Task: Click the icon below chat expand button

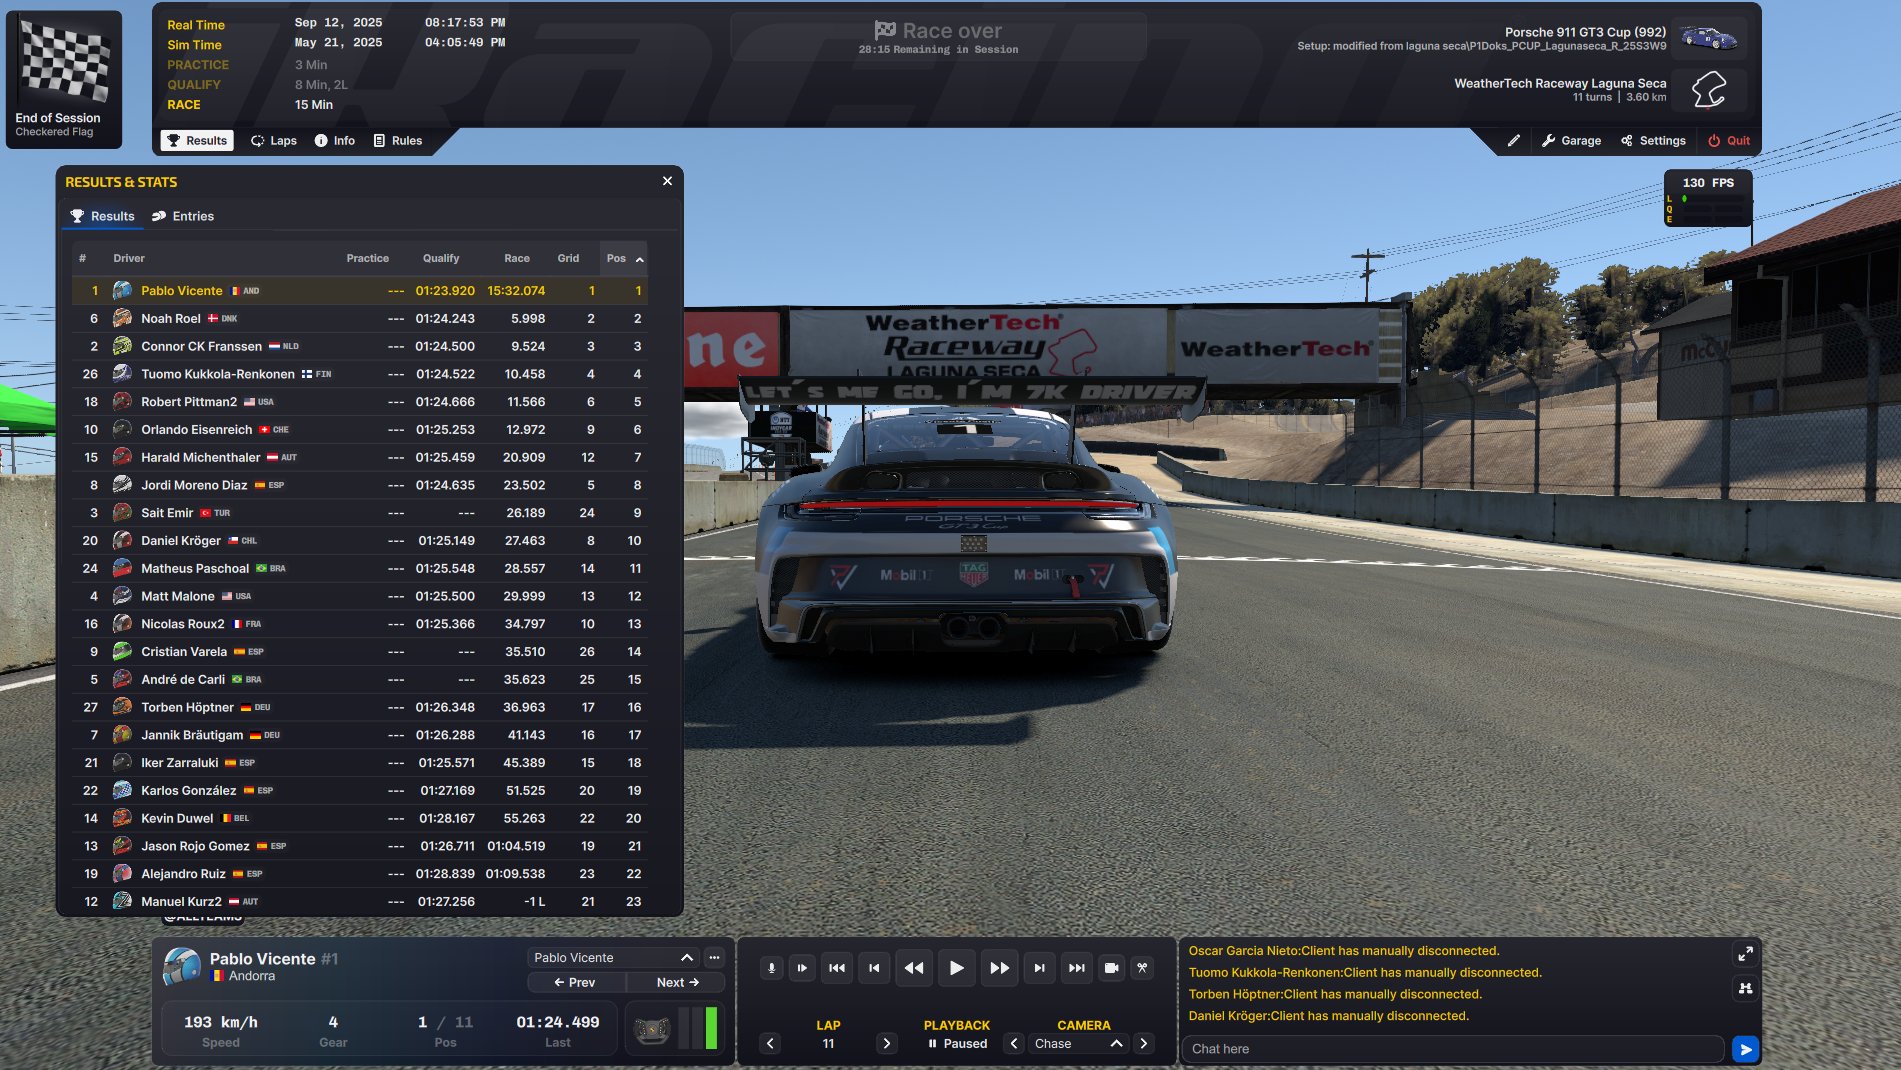Action: click(1745, 989)
